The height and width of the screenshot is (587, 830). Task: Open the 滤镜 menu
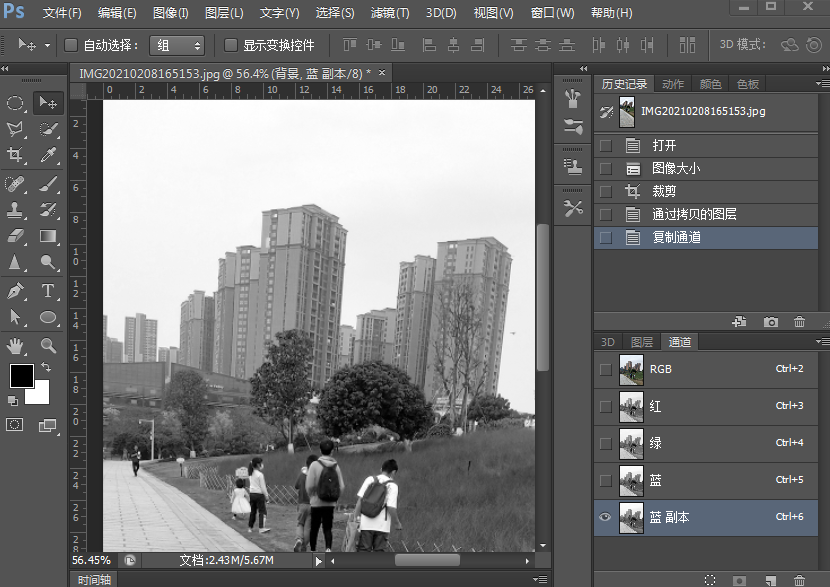point(390,13)
